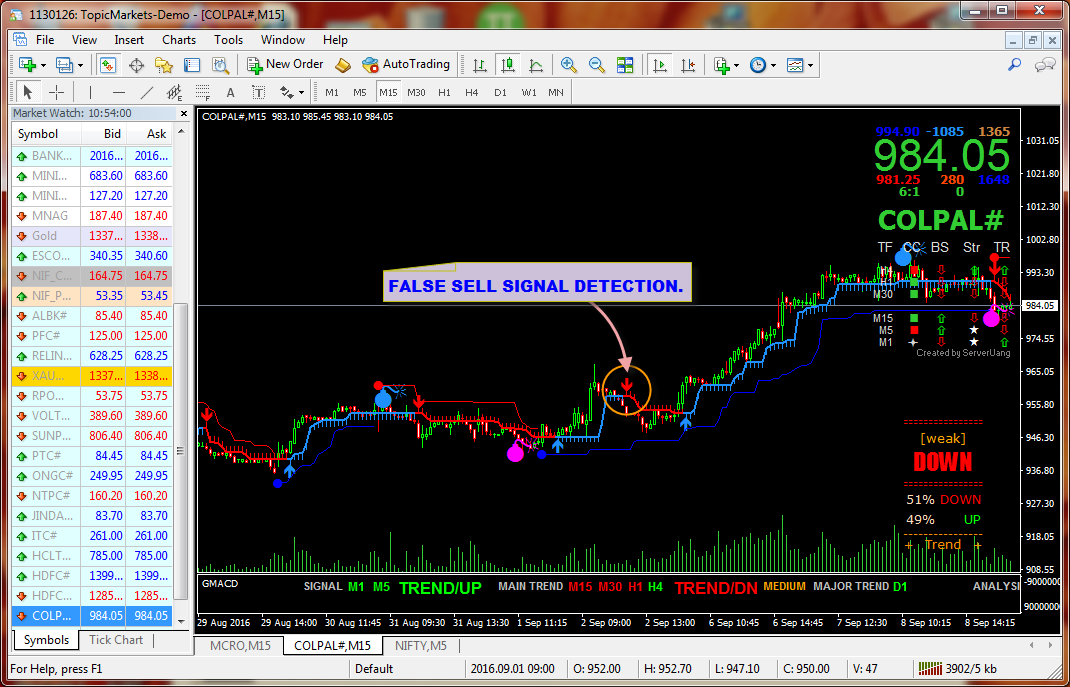Image resolution: width=1070 pixels, height=687 pixels.
Task: Click the Market Watch scrollbar thumb
Action: tap(181, 450)
